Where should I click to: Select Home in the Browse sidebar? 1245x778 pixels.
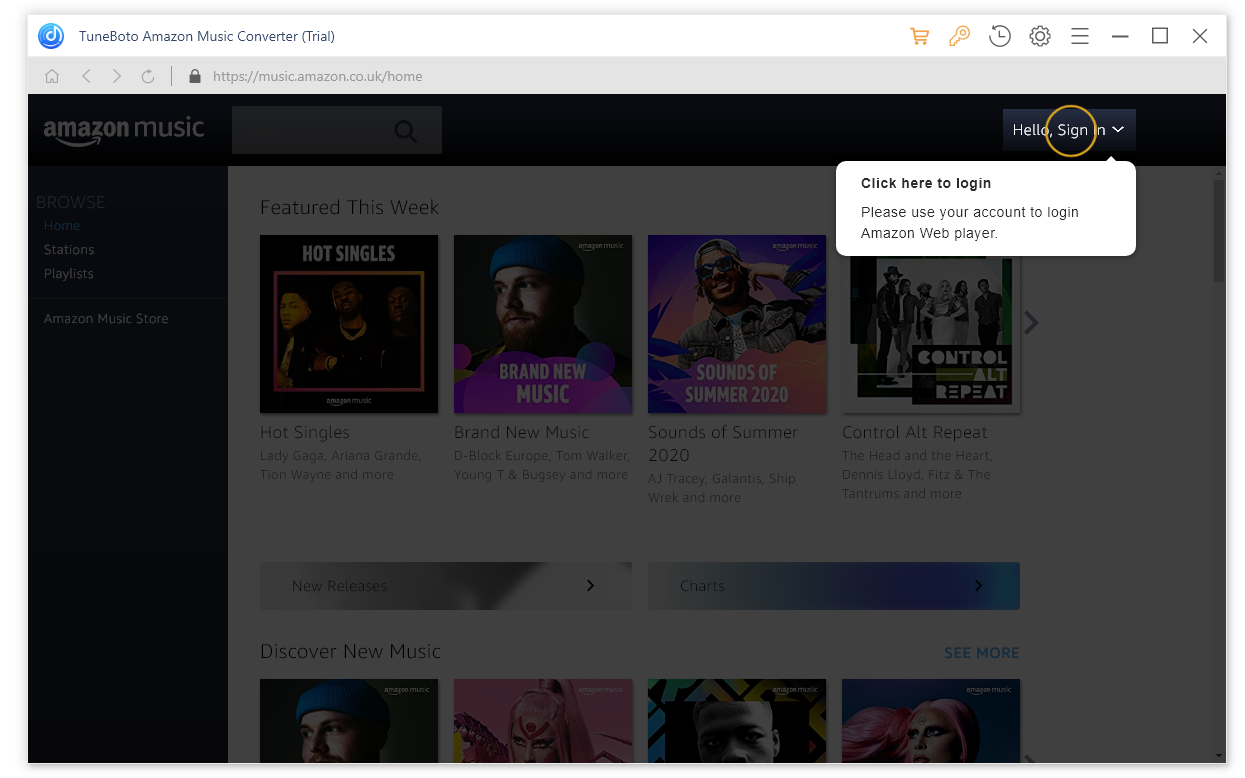coord(62,226)
